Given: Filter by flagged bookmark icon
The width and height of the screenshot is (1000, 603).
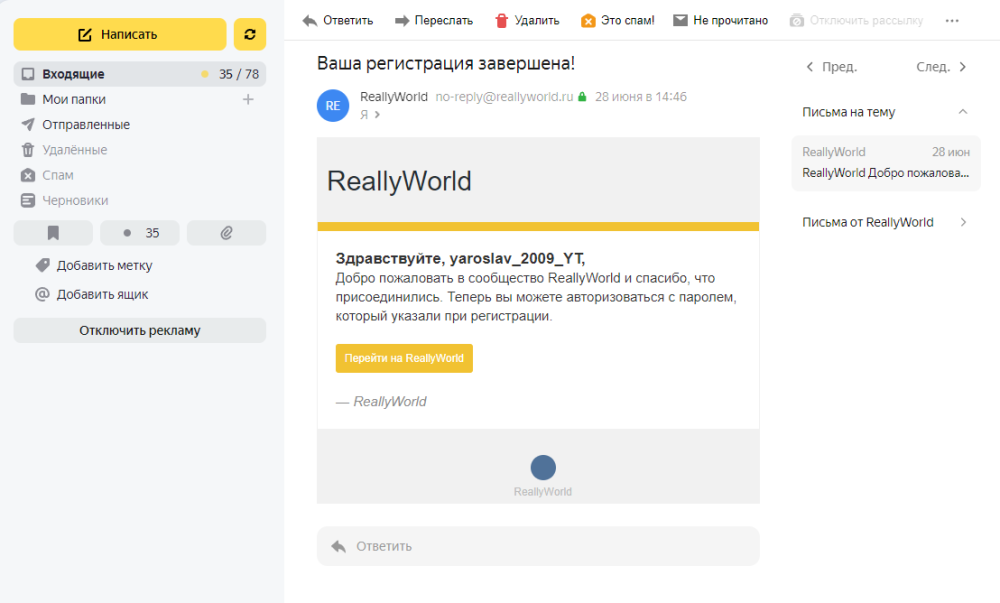Looking at the screenshot, I should (53, 233).
